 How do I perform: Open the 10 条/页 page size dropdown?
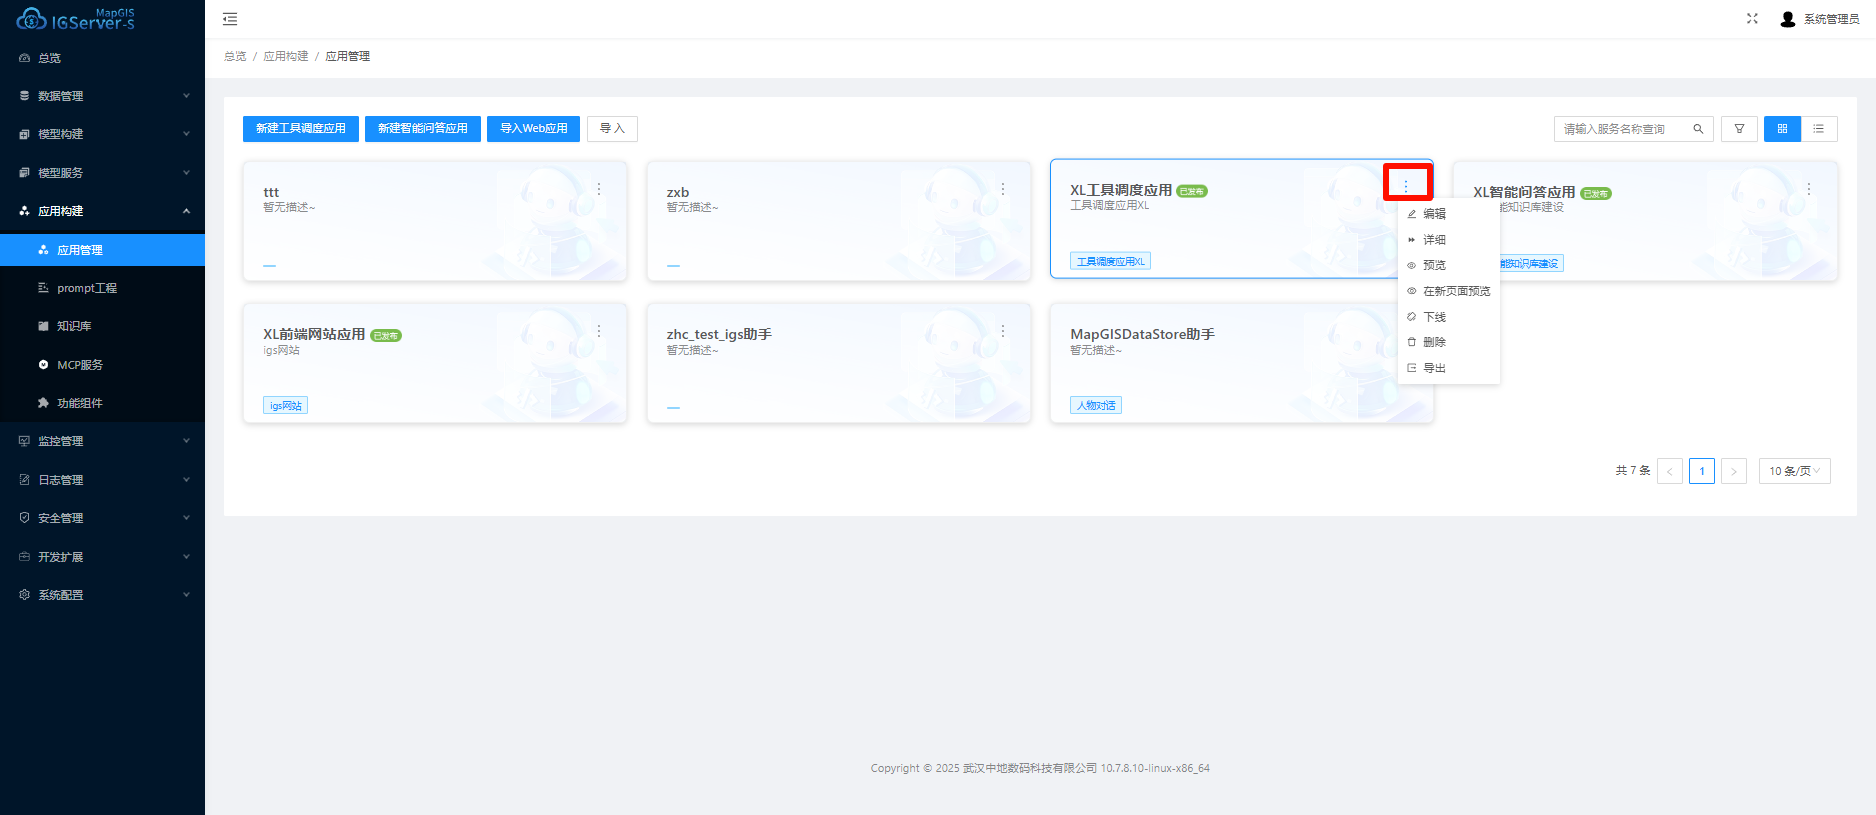tap(1794, 471)
